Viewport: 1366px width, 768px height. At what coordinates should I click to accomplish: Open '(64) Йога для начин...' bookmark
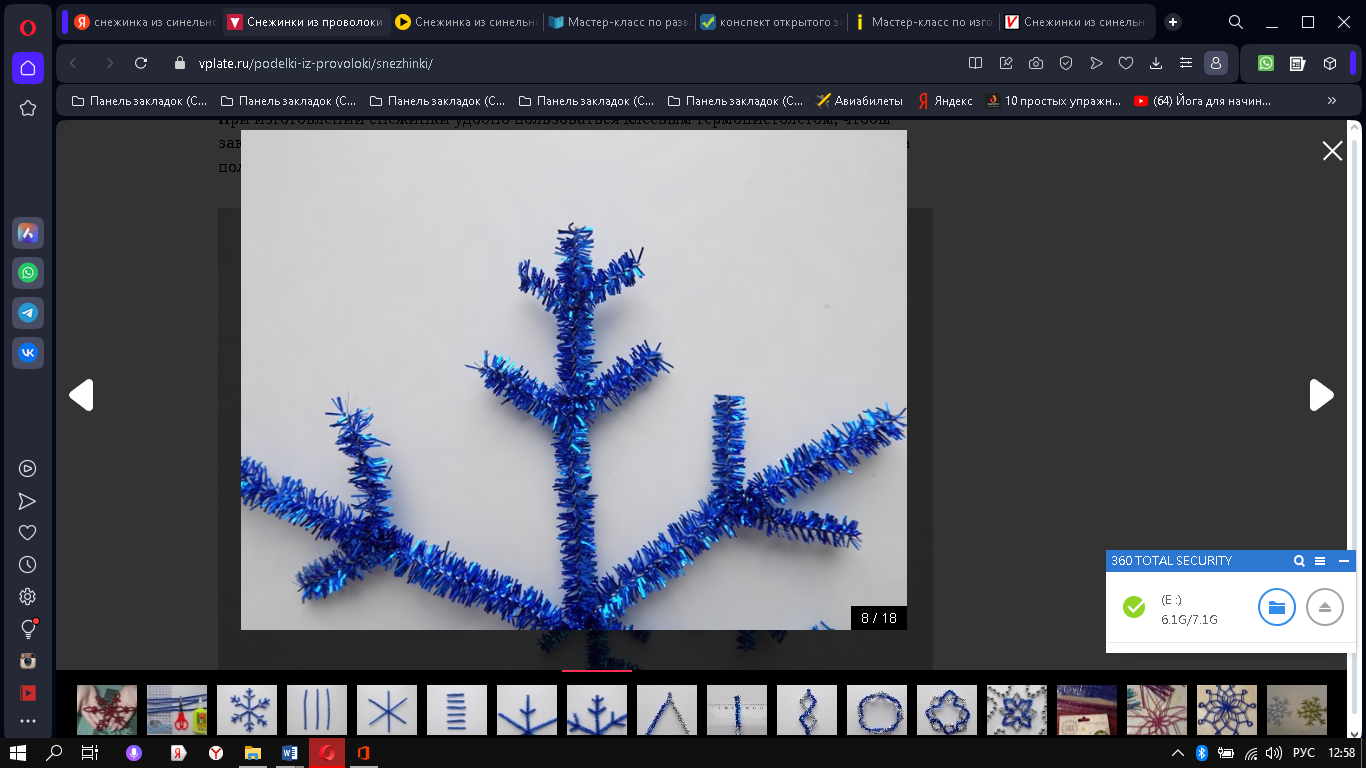pos(1203,101)
